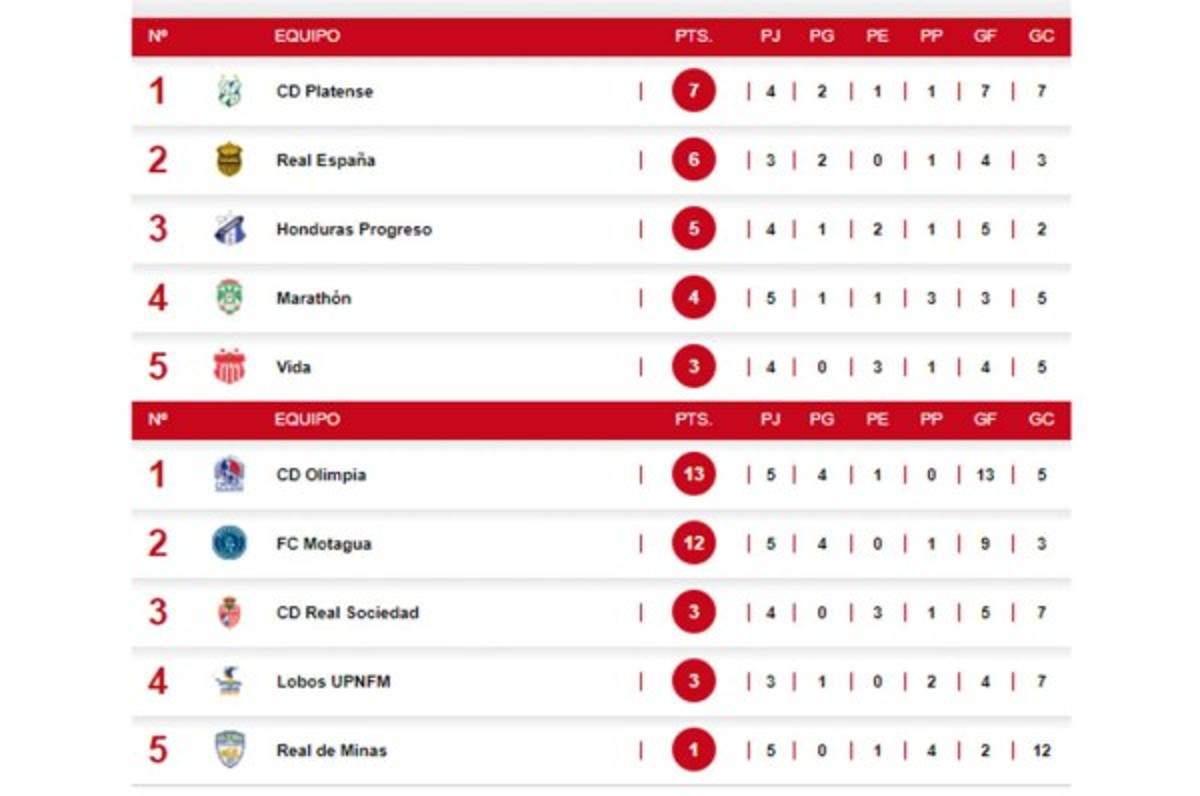1200x796 pixels.
Task: Click the Lobos UPNFM team crest
Action: pos(229,681)
